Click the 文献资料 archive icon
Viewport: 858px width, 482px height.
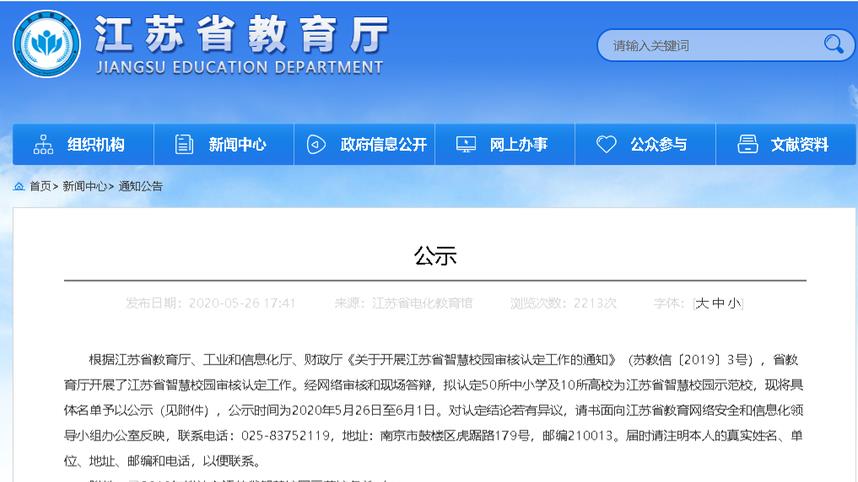(746, 144)
